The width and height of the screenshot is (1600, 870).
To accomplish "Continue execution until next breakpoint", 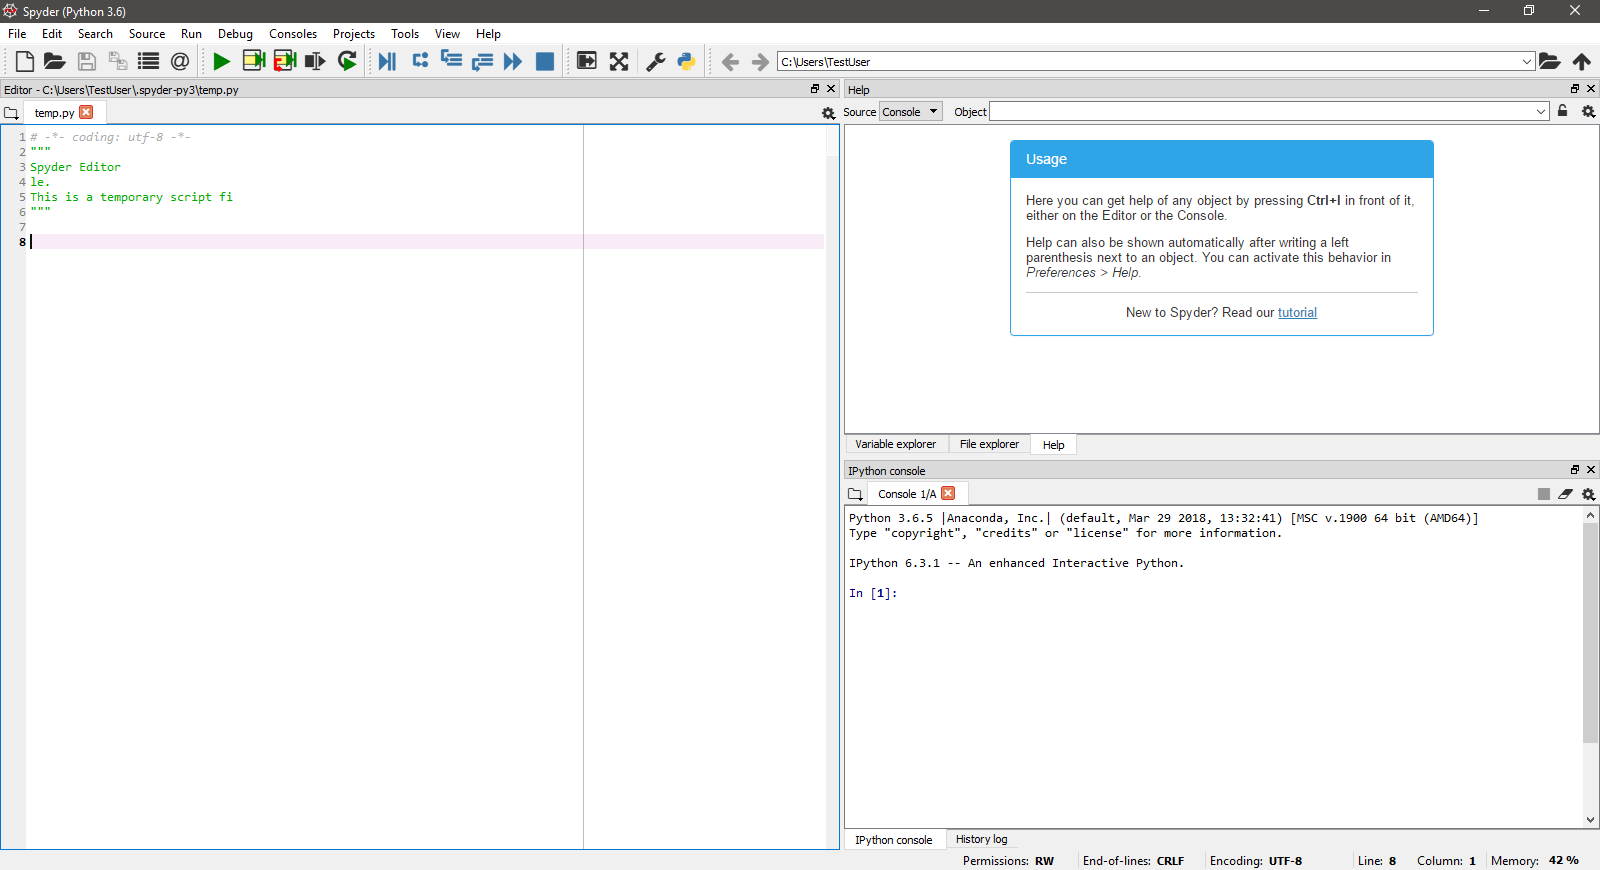I will click(513, 61).
